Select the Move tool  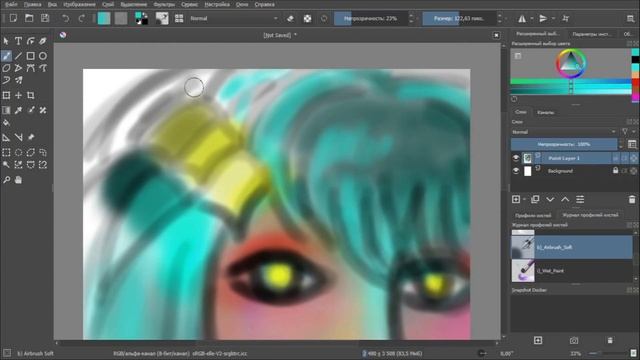coord(18,95)
